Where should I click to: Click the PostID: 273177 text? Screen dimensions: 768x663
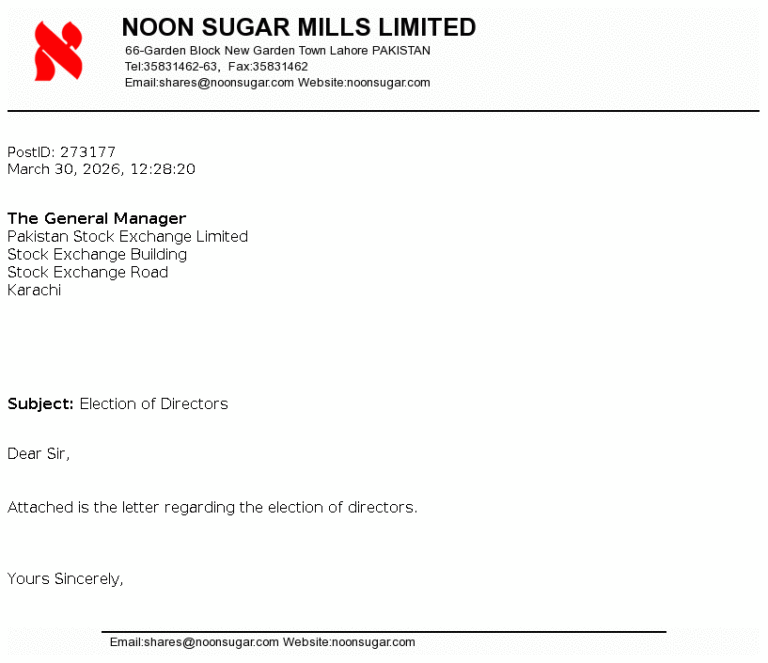[x=61, y=152]
